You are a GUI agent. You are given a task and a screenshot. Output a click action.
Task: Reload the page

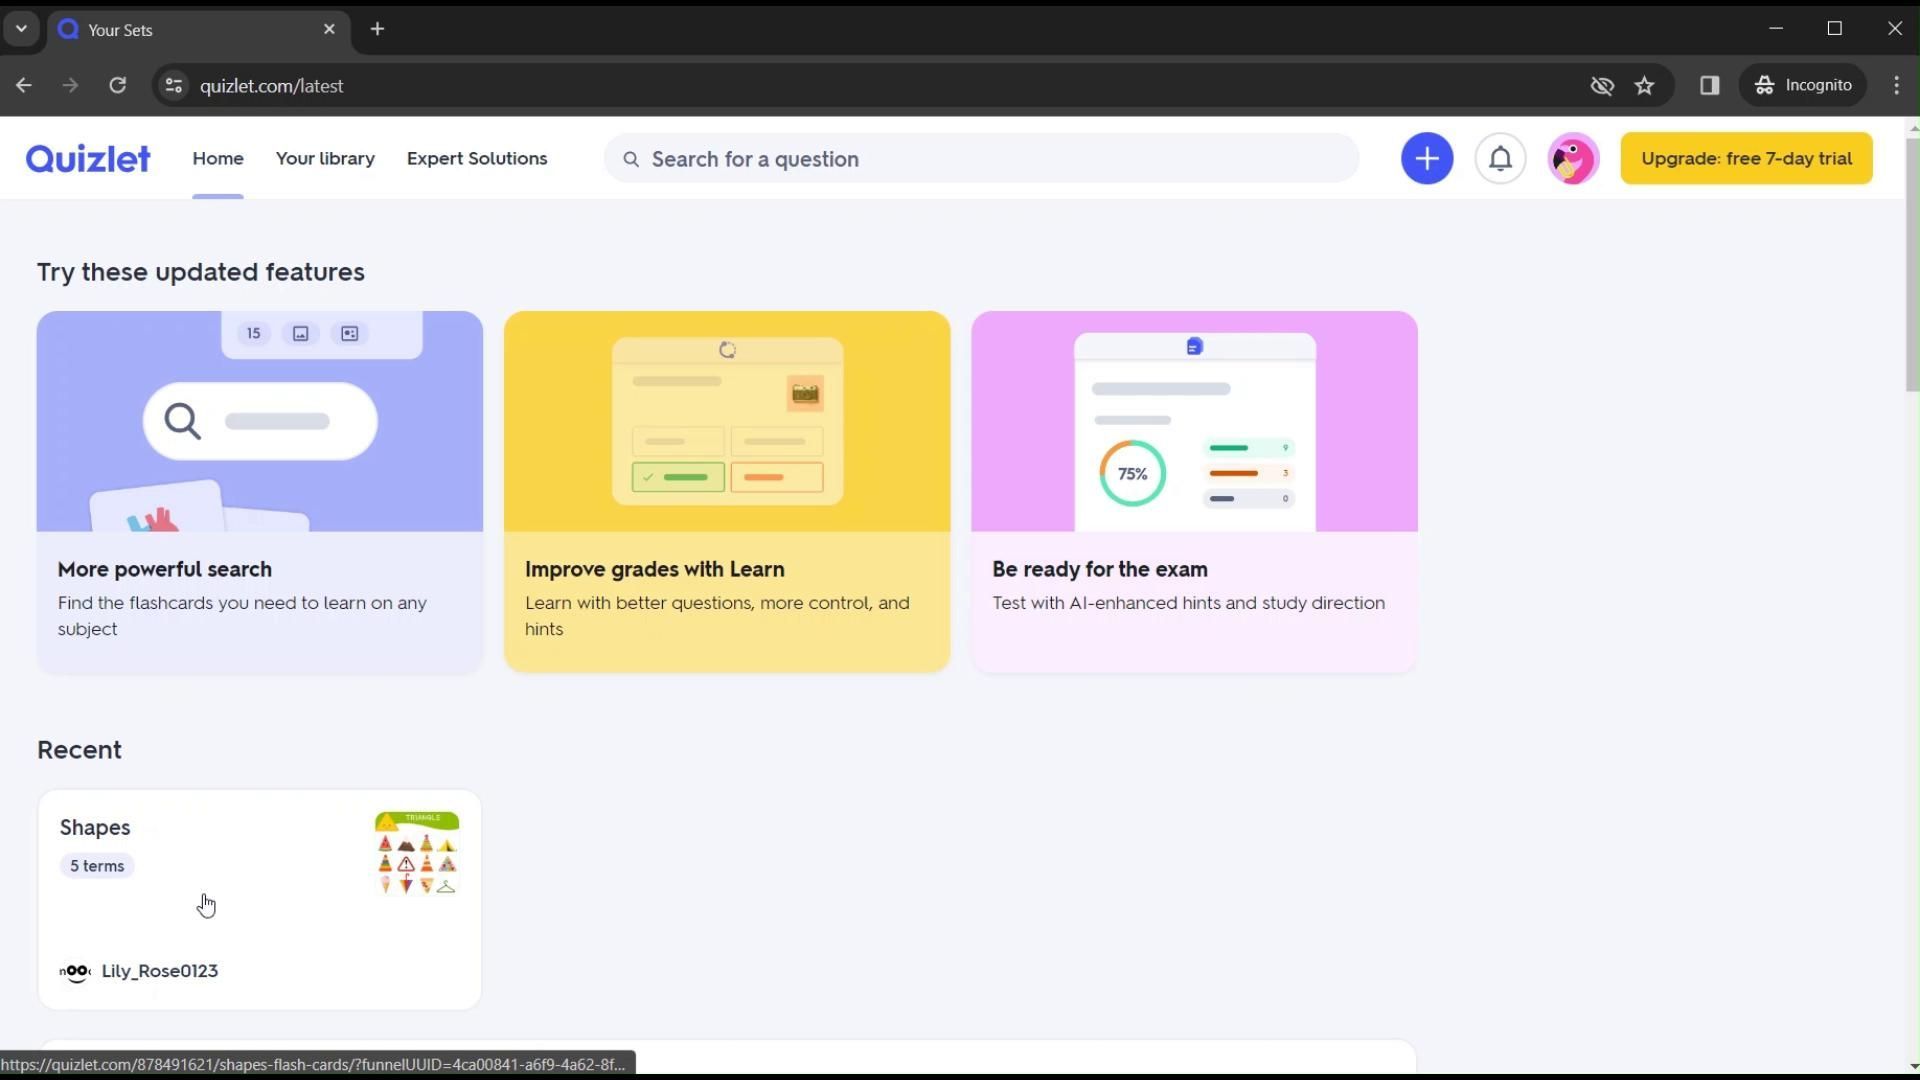click(x=118, y=86)
